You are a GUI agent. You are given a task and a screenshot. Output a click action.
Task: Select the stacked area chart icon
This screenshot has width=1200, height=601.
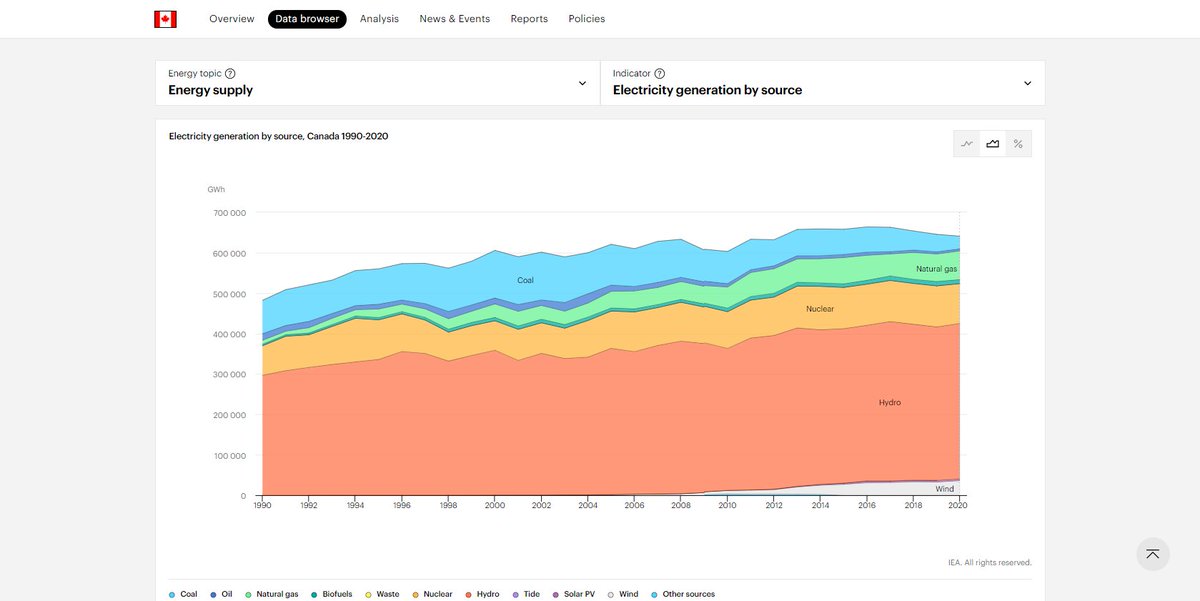click(992, 143)
